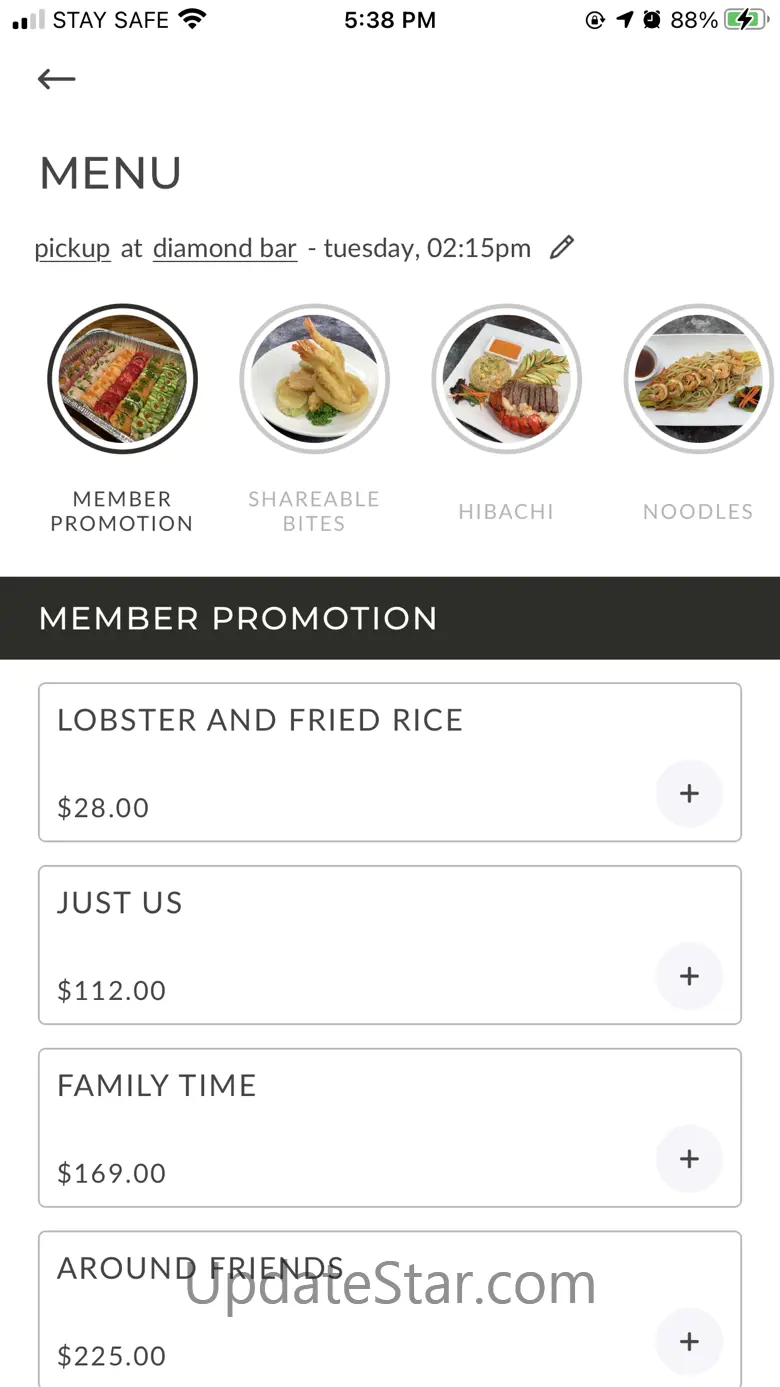Tap the battery indicator in status bar
This screenshot has height=1387, width=780.
click(746, 20)
